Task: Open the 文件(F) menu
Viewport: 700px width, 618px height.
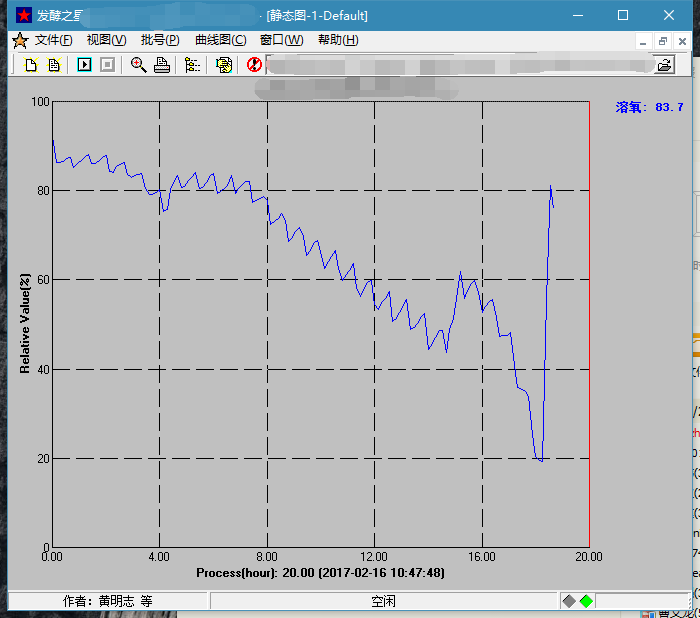Action: pyautogui.click(x=53, y=40)
